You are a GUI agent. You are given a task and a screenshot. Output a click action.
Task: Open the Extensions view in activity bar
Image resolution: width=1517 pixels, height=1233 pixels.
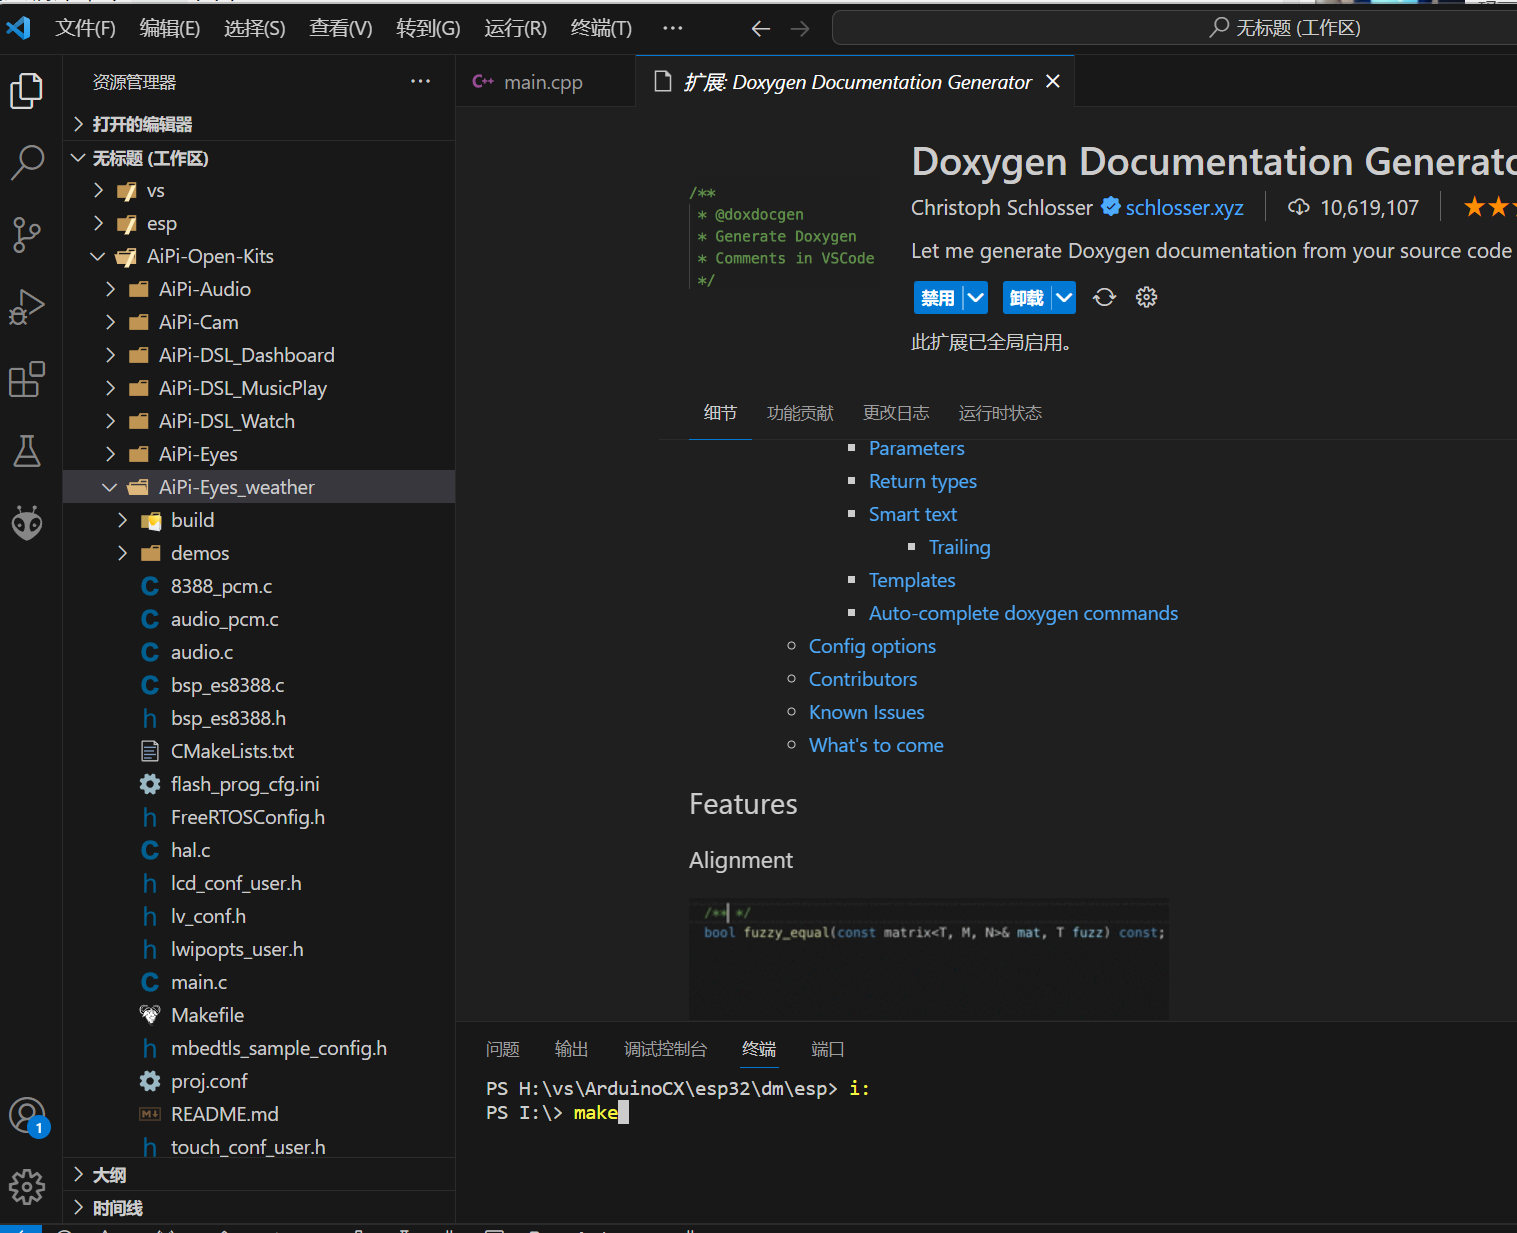(27, 379)
